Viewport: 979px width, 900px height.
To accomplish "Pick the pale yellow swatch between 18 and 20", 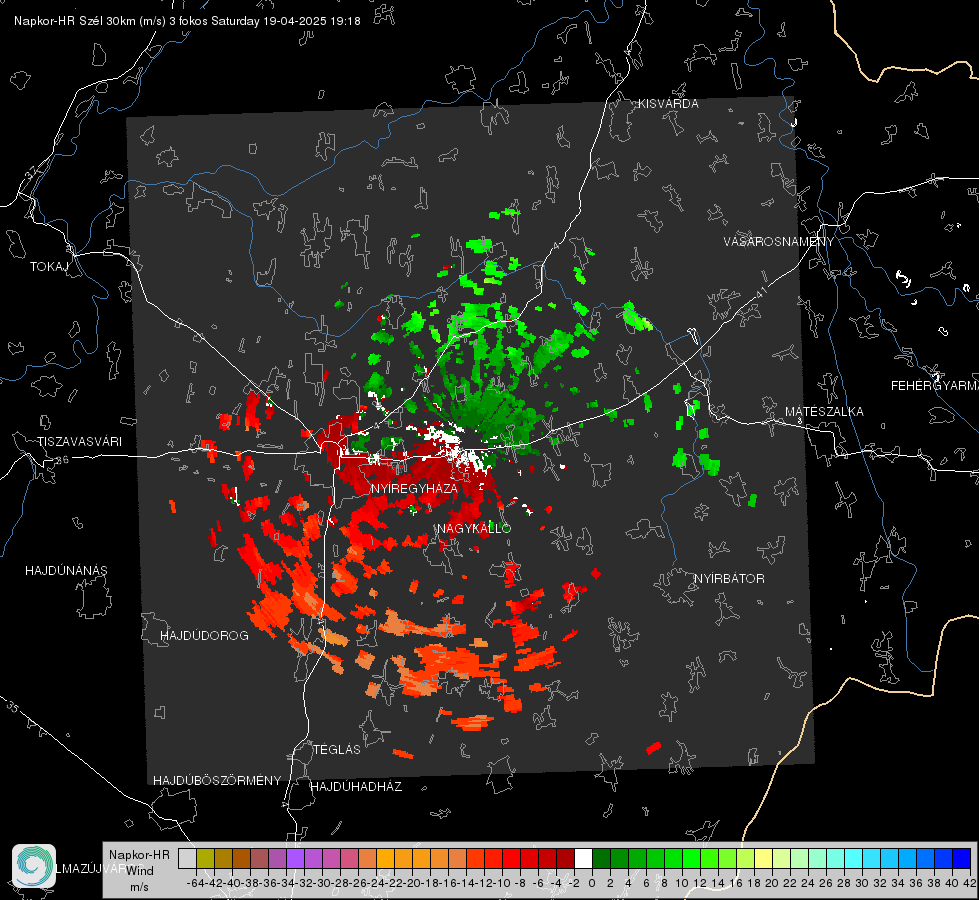I will pyautogui.click(x=763, y=858).
